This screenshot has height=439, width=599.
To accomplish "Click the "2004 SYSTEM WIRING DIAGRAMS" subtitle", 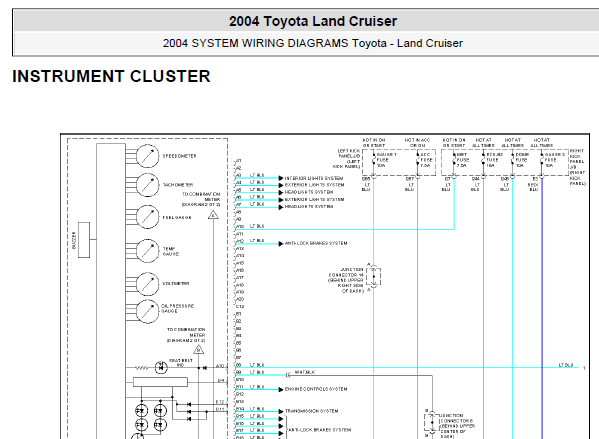I will pyautogui.click(x=256, y=43).
